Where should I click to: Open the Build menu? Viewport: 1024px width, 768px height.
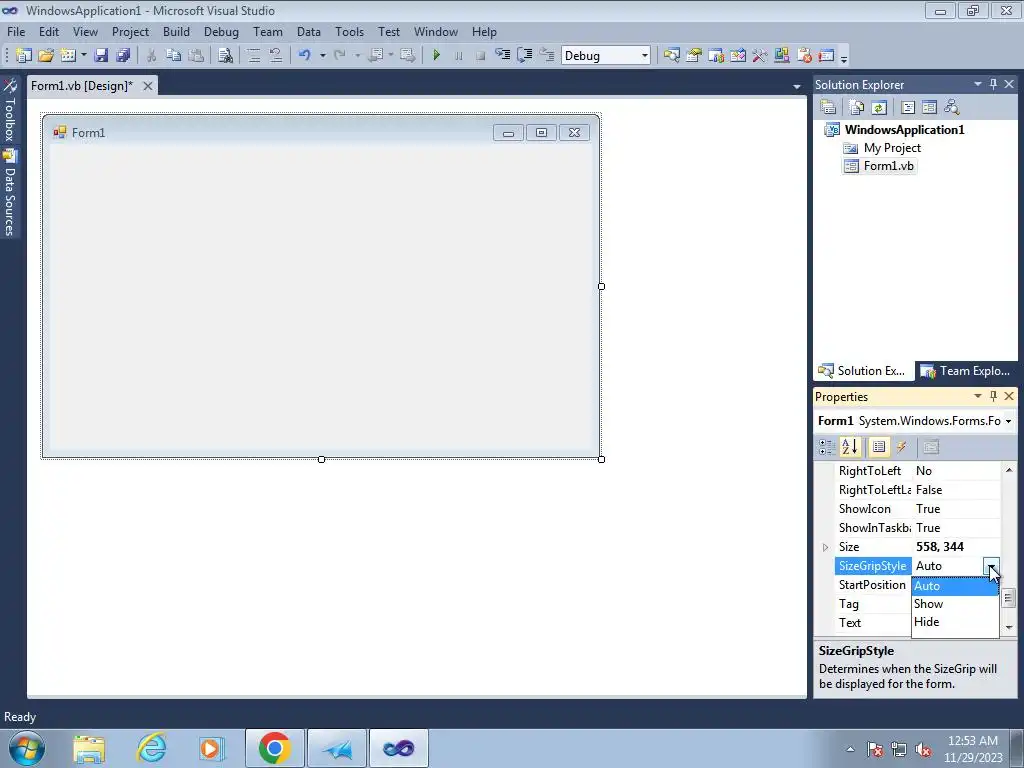176,31
